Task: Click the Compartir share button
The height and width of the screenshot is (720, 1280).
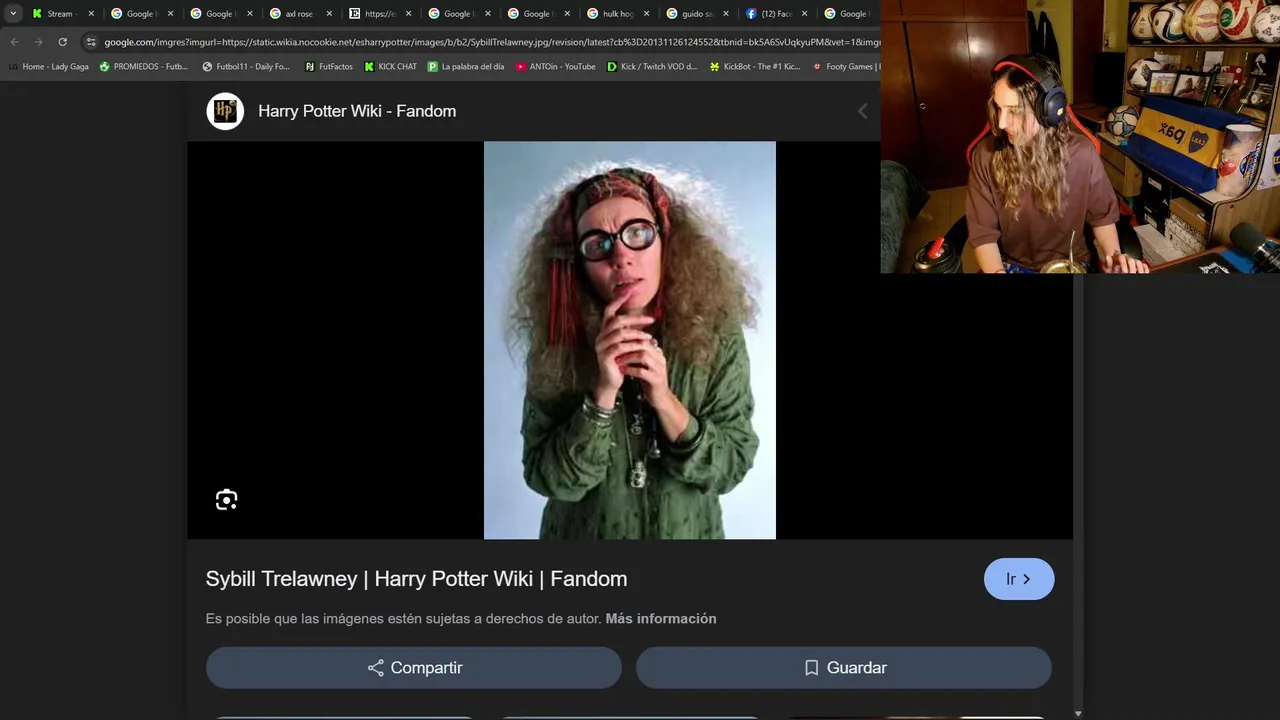Action: 414,668
